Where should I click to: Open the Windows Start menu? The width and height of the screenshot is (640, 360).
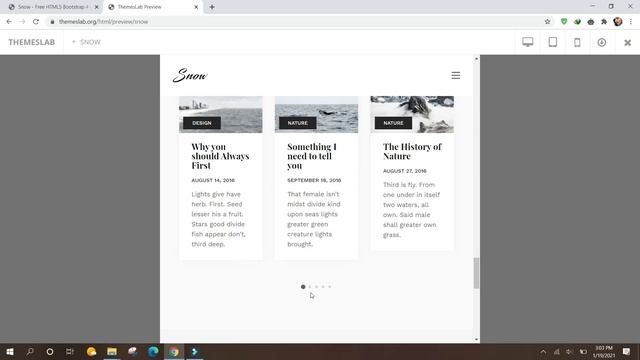pos(10,351)
